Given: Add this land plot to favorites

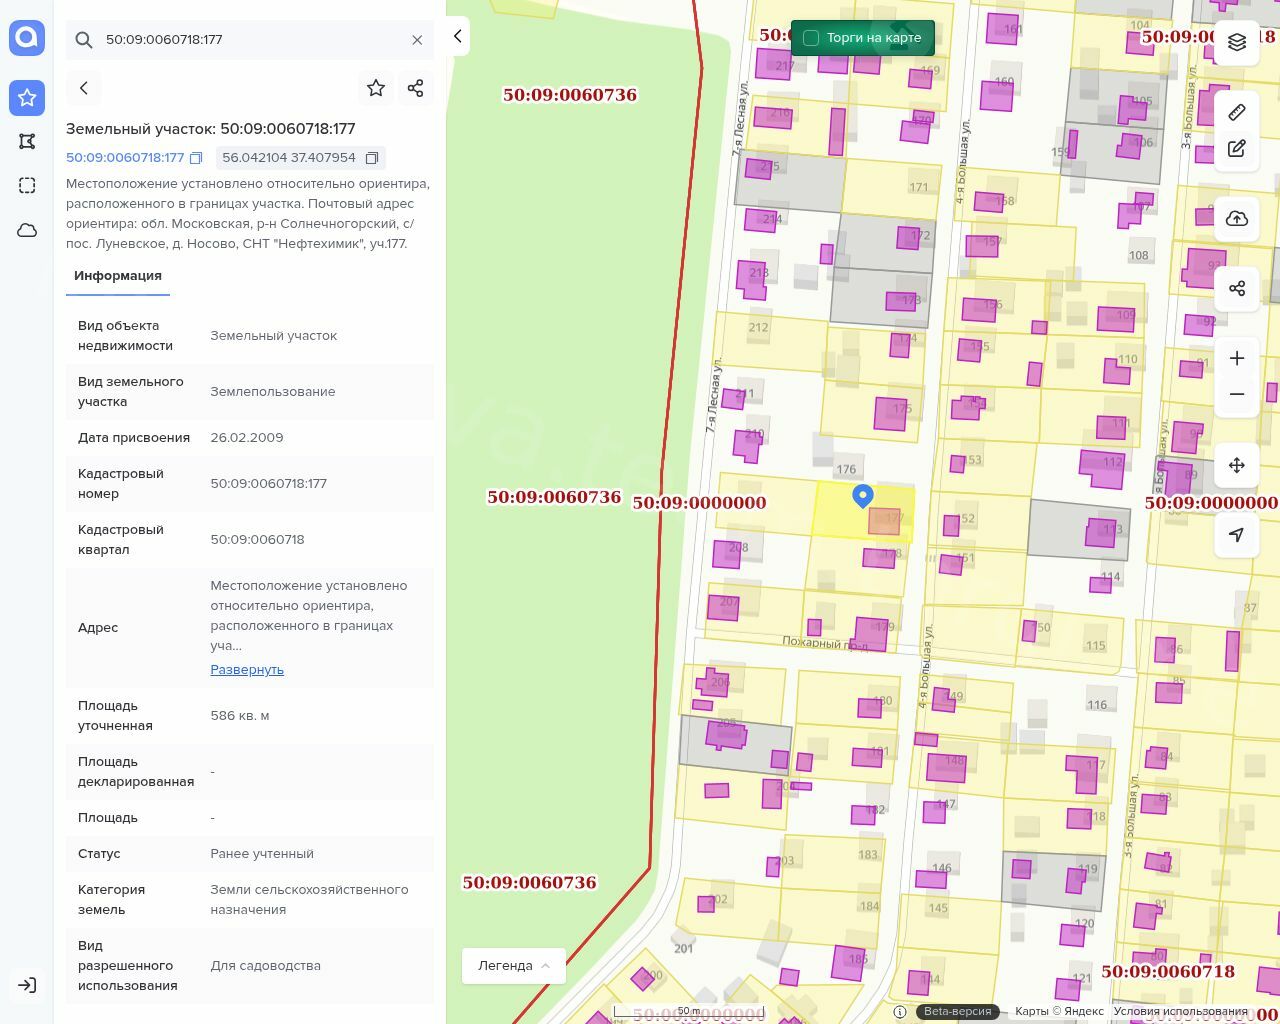Looking at the screenshot, I should (x=376, y=88).
